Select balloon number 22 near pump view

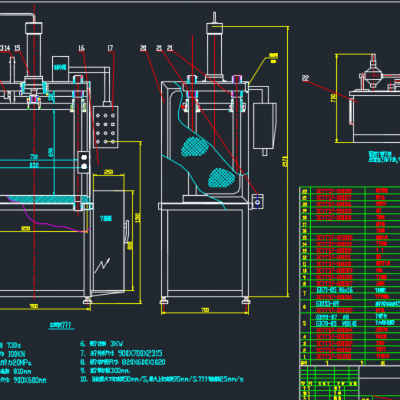click(x=305, y=78)
